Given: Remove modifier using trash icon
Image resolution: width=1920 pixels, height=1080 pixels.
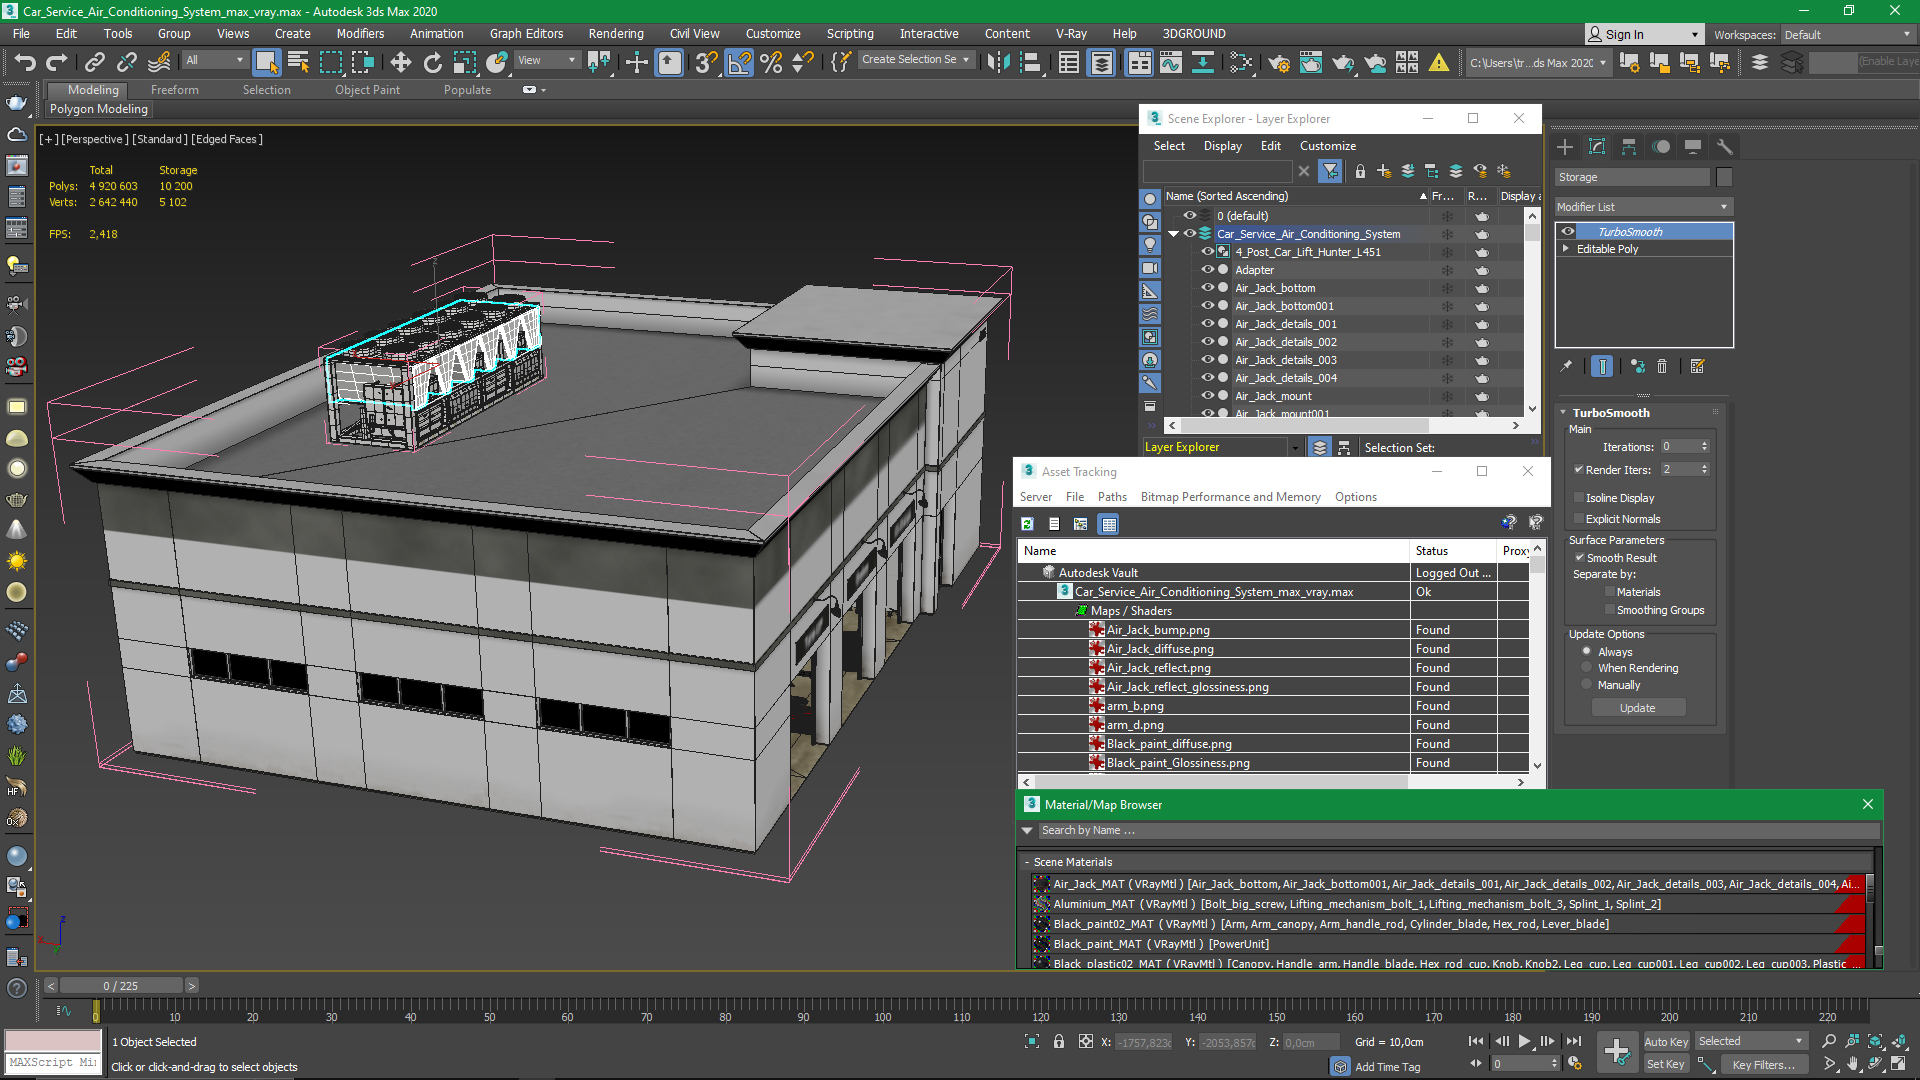Looking at the screenshot, I should (1662, 366).
